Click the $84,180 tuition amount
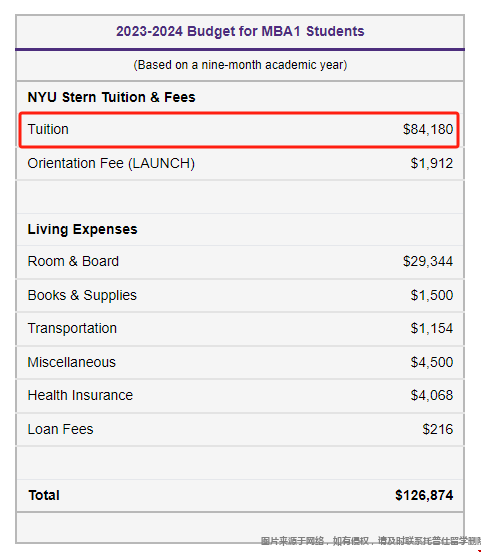The width and height of the screenshot is (481, 552). coord(428,129)
